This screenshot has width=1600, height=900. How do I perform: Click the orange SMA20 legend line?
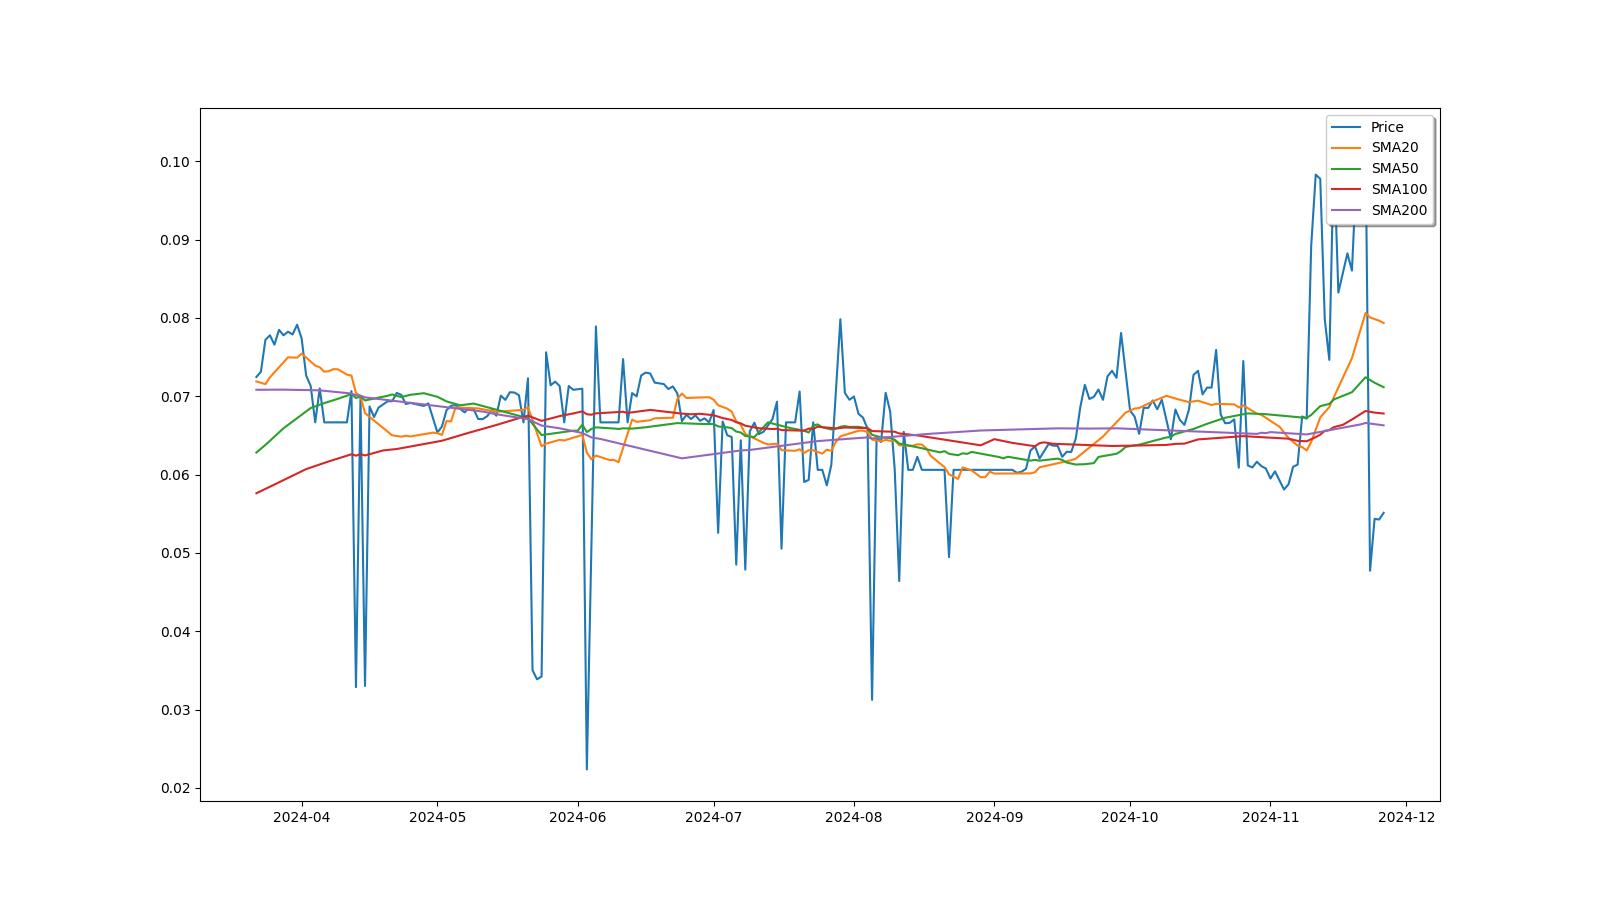coord(1347,148)
